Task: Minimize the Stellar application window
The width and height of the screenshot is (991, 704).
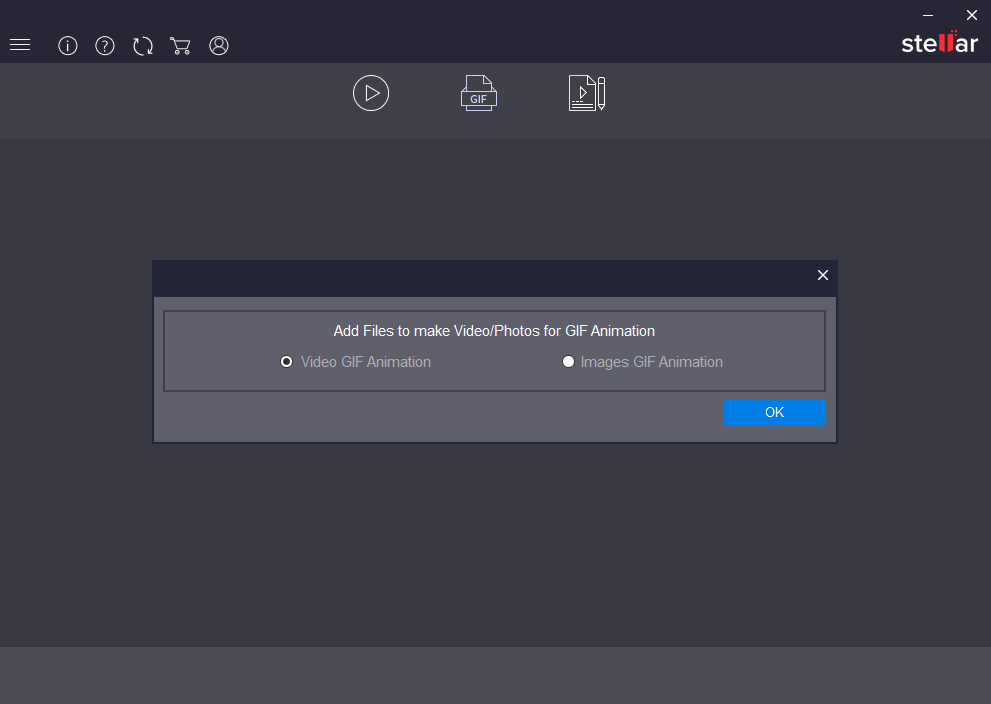Action: (927, 15)
